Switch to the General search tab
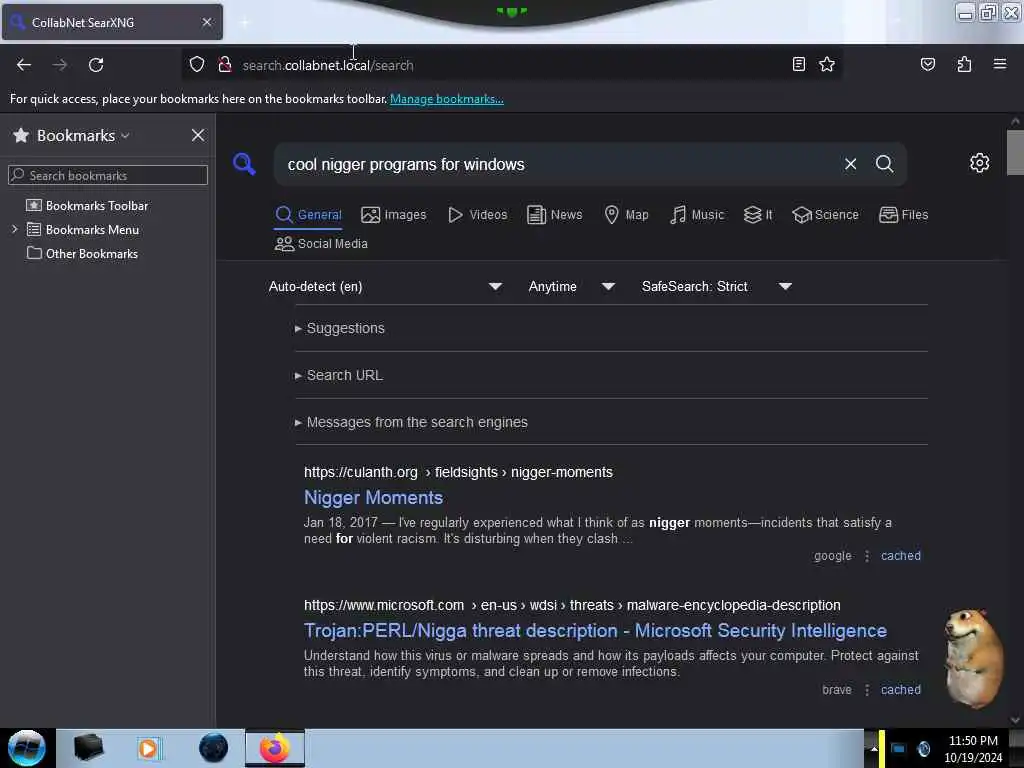Image resolution: width=1024 pixels, height=768 pixels. (x=308, y=214)
